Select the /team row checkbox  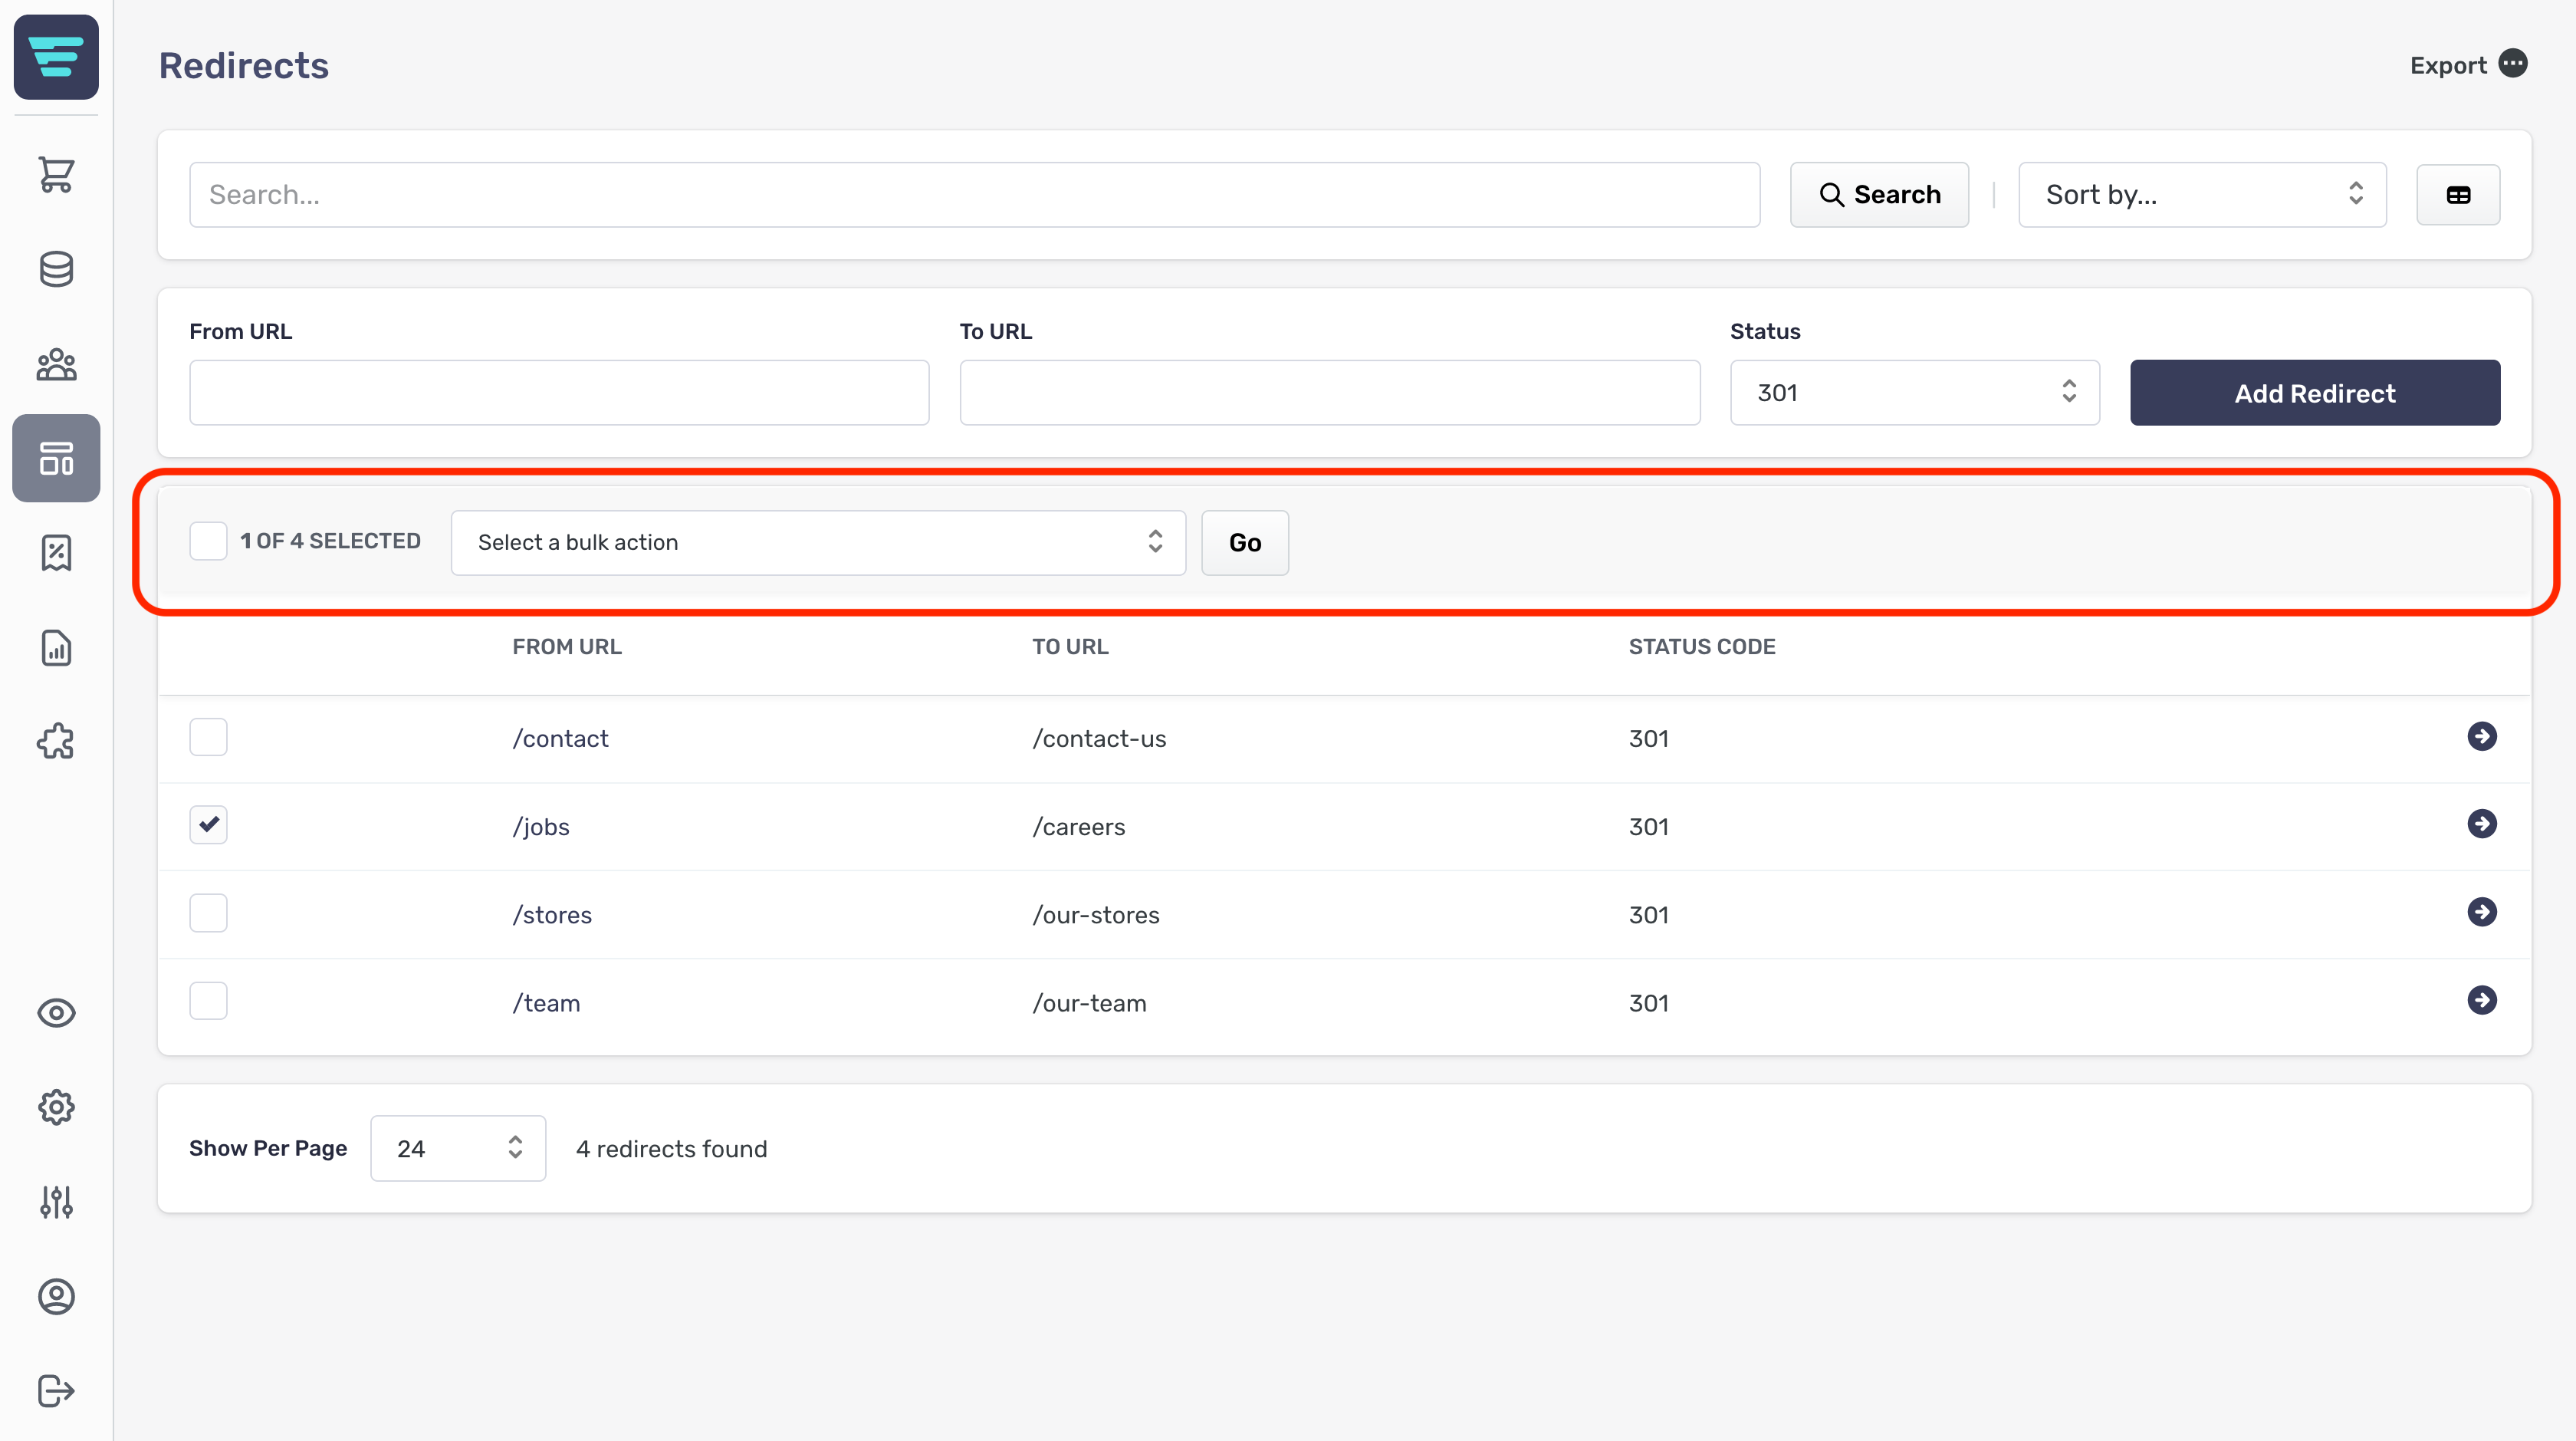[208, 1001]
